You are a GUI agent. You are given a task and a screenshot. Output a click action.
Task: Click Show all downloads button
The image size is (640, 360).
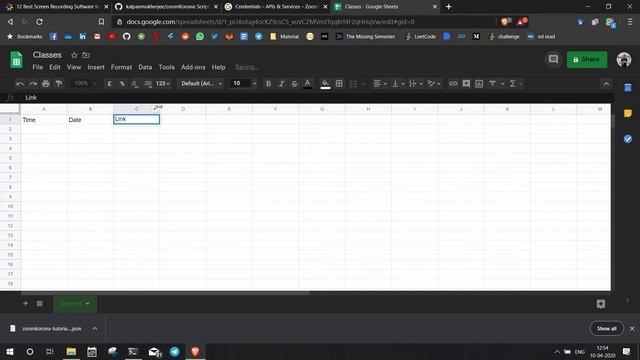click(x=607, y=329)
